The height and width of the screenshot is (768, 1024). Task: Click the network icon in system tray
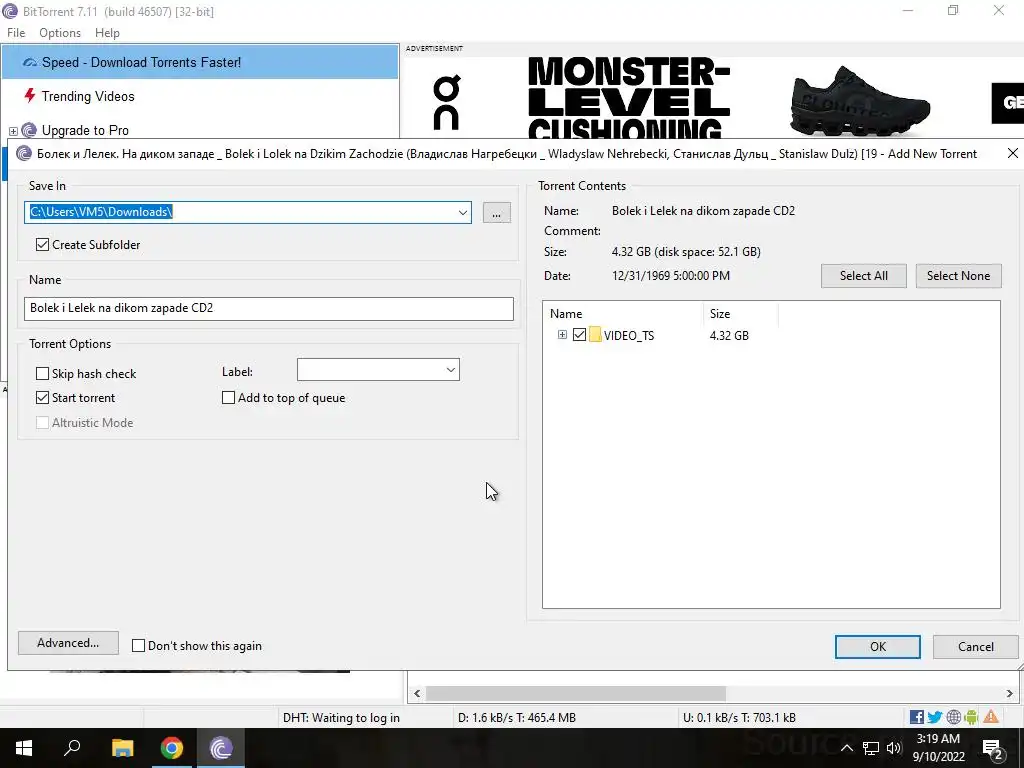[x=871, y=748]
